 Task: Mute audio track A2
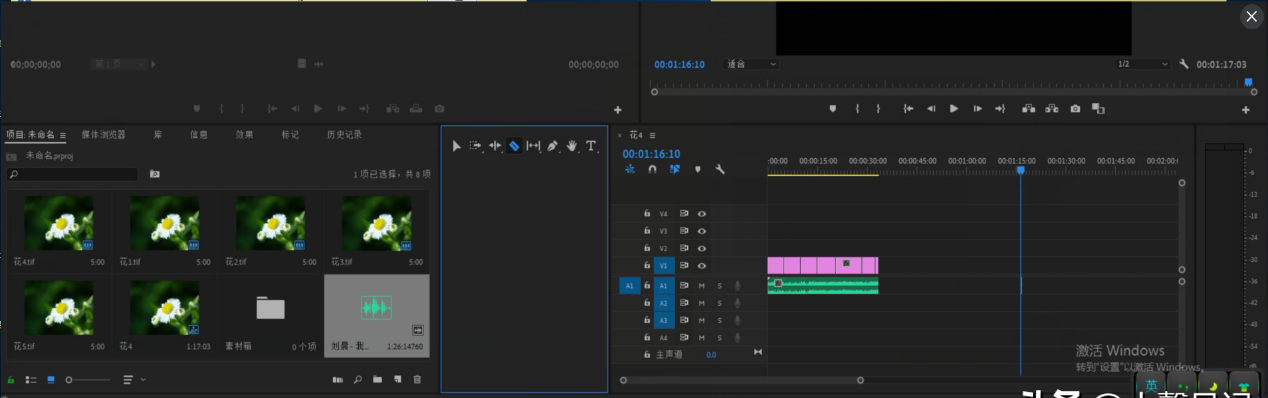[x=702, y=303]
